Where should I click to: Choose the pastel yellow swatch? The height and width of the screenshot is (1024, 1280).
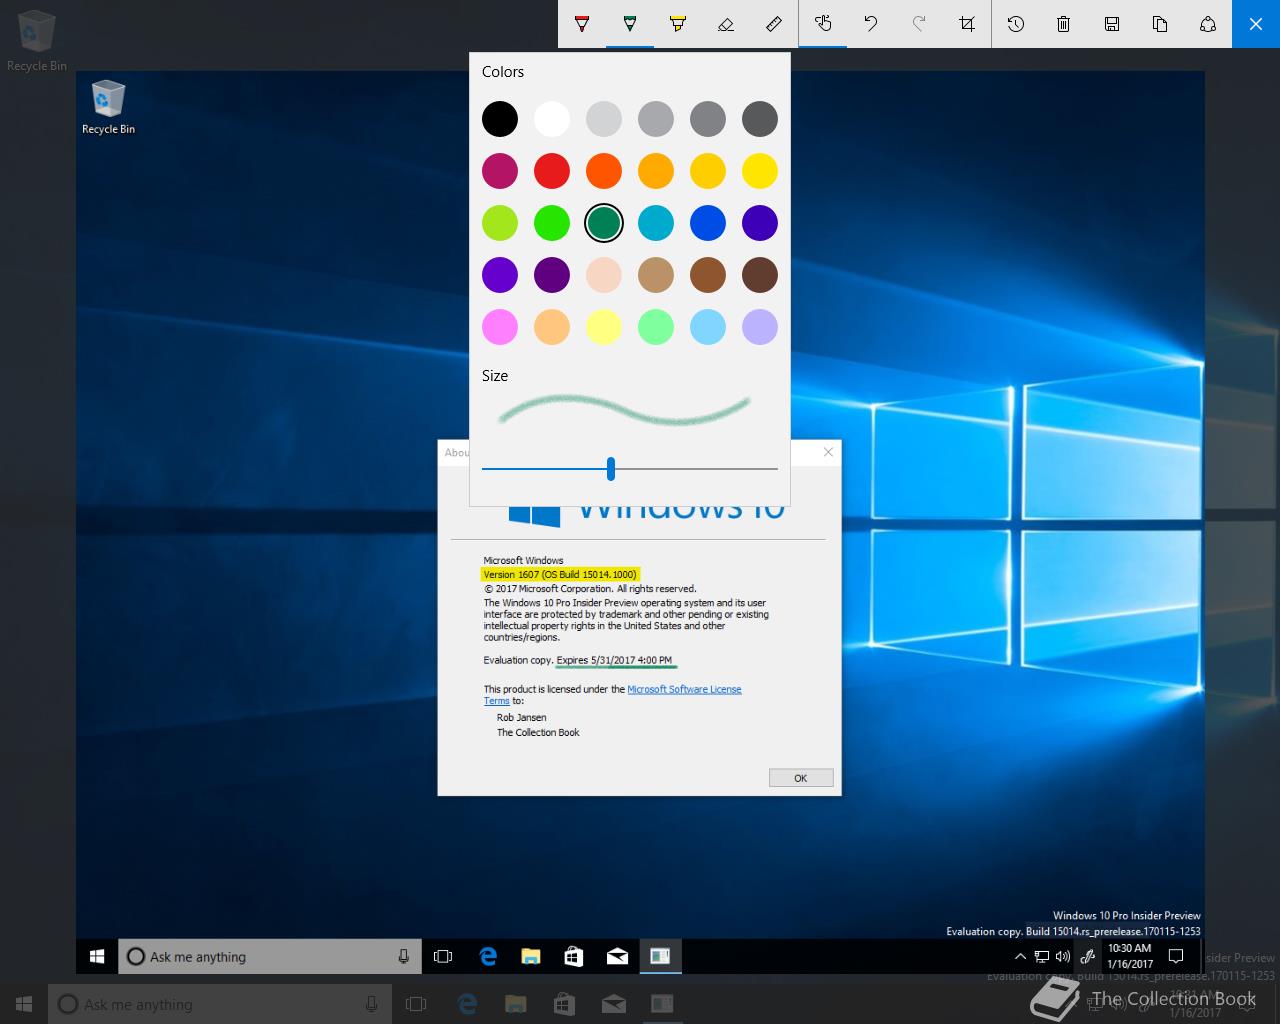[x=604, y=327]
